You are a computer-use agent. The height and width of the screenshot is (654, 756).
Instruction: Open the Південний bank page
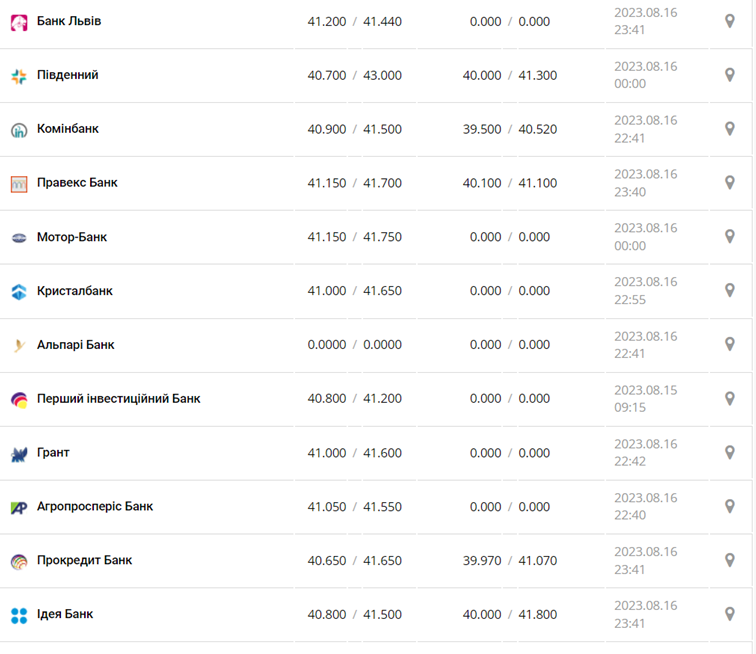68,75
